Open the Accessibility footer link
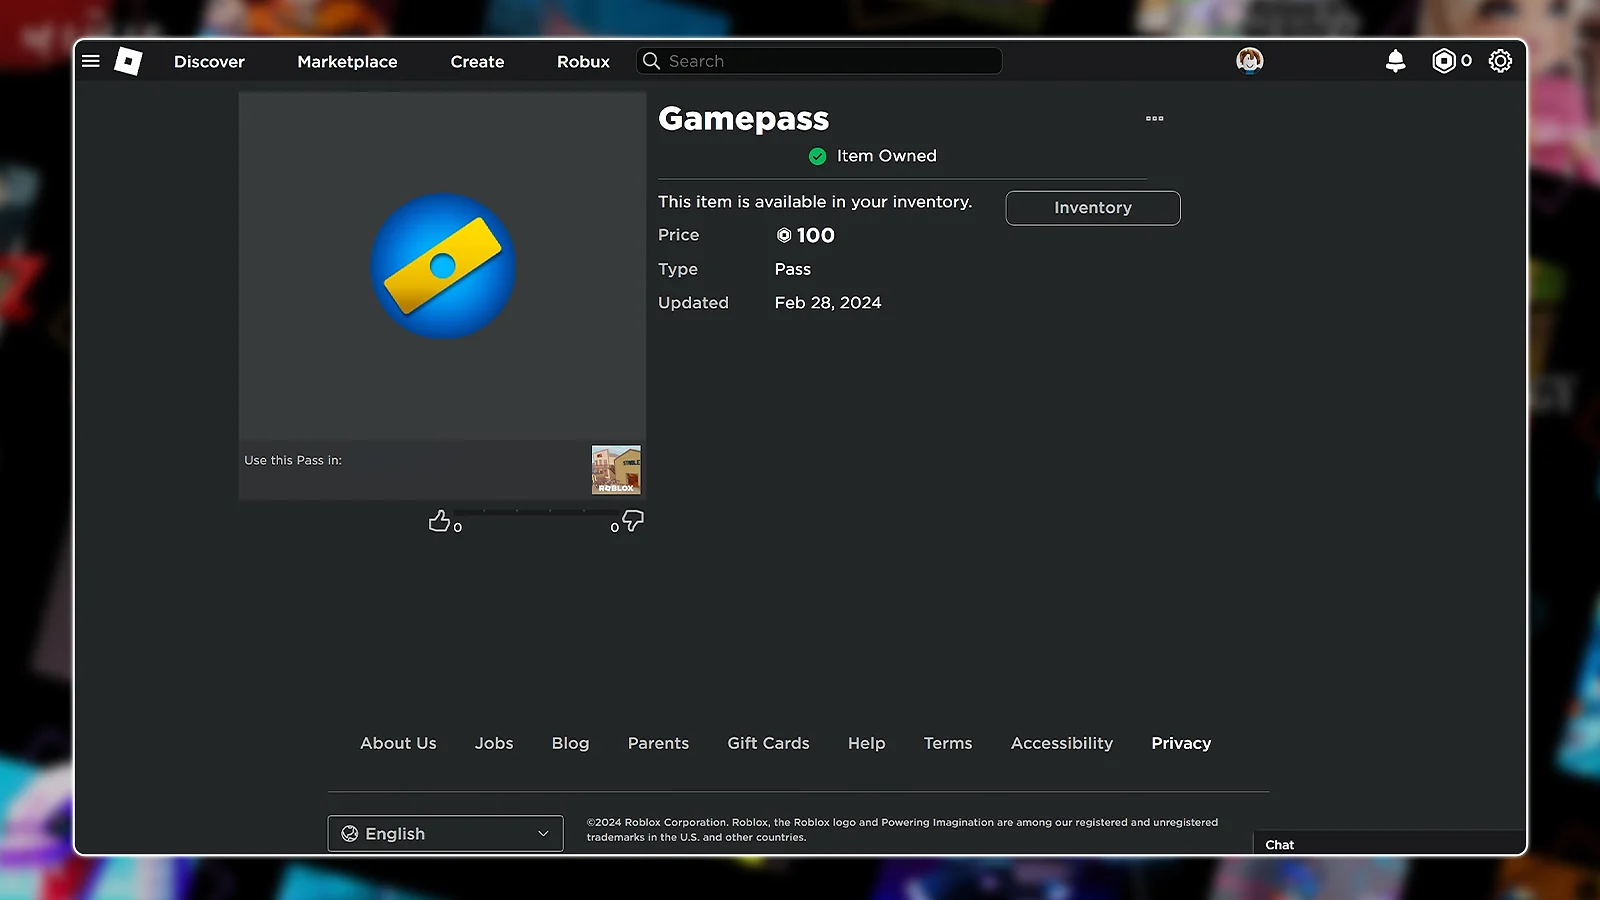Viewport: 1600px width, 900px height. [1061, 743]
